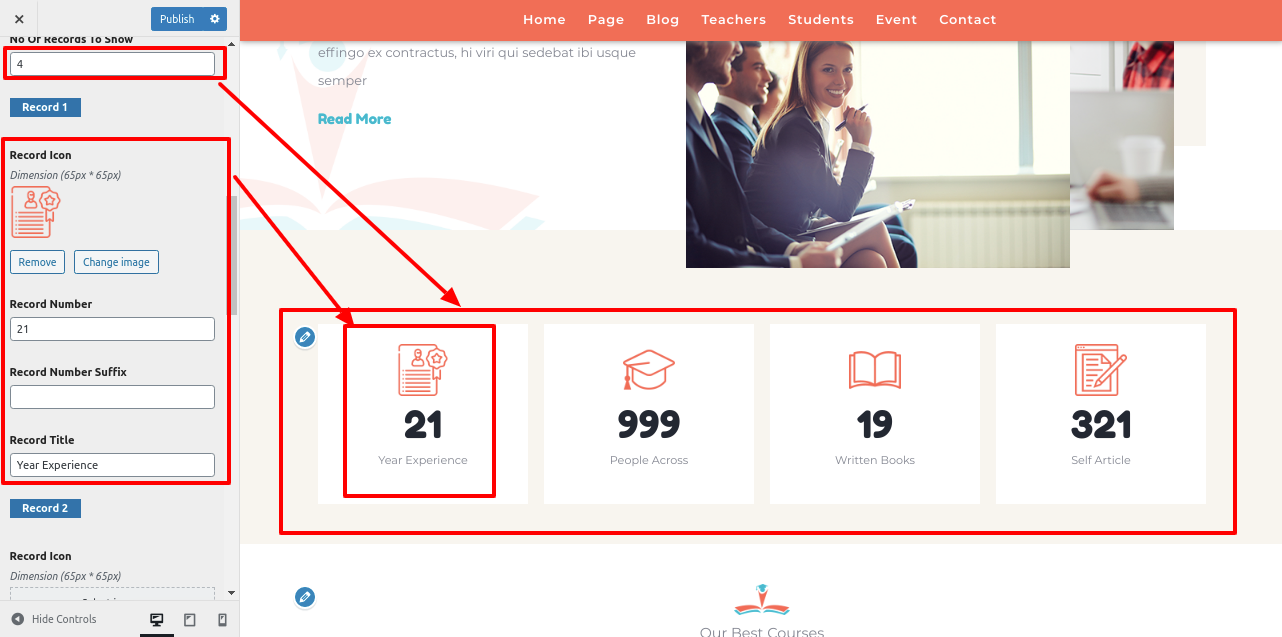The width and height of the screenshot is (1282, 637).
Task: Click the Publish button
Action: [177, 19]
